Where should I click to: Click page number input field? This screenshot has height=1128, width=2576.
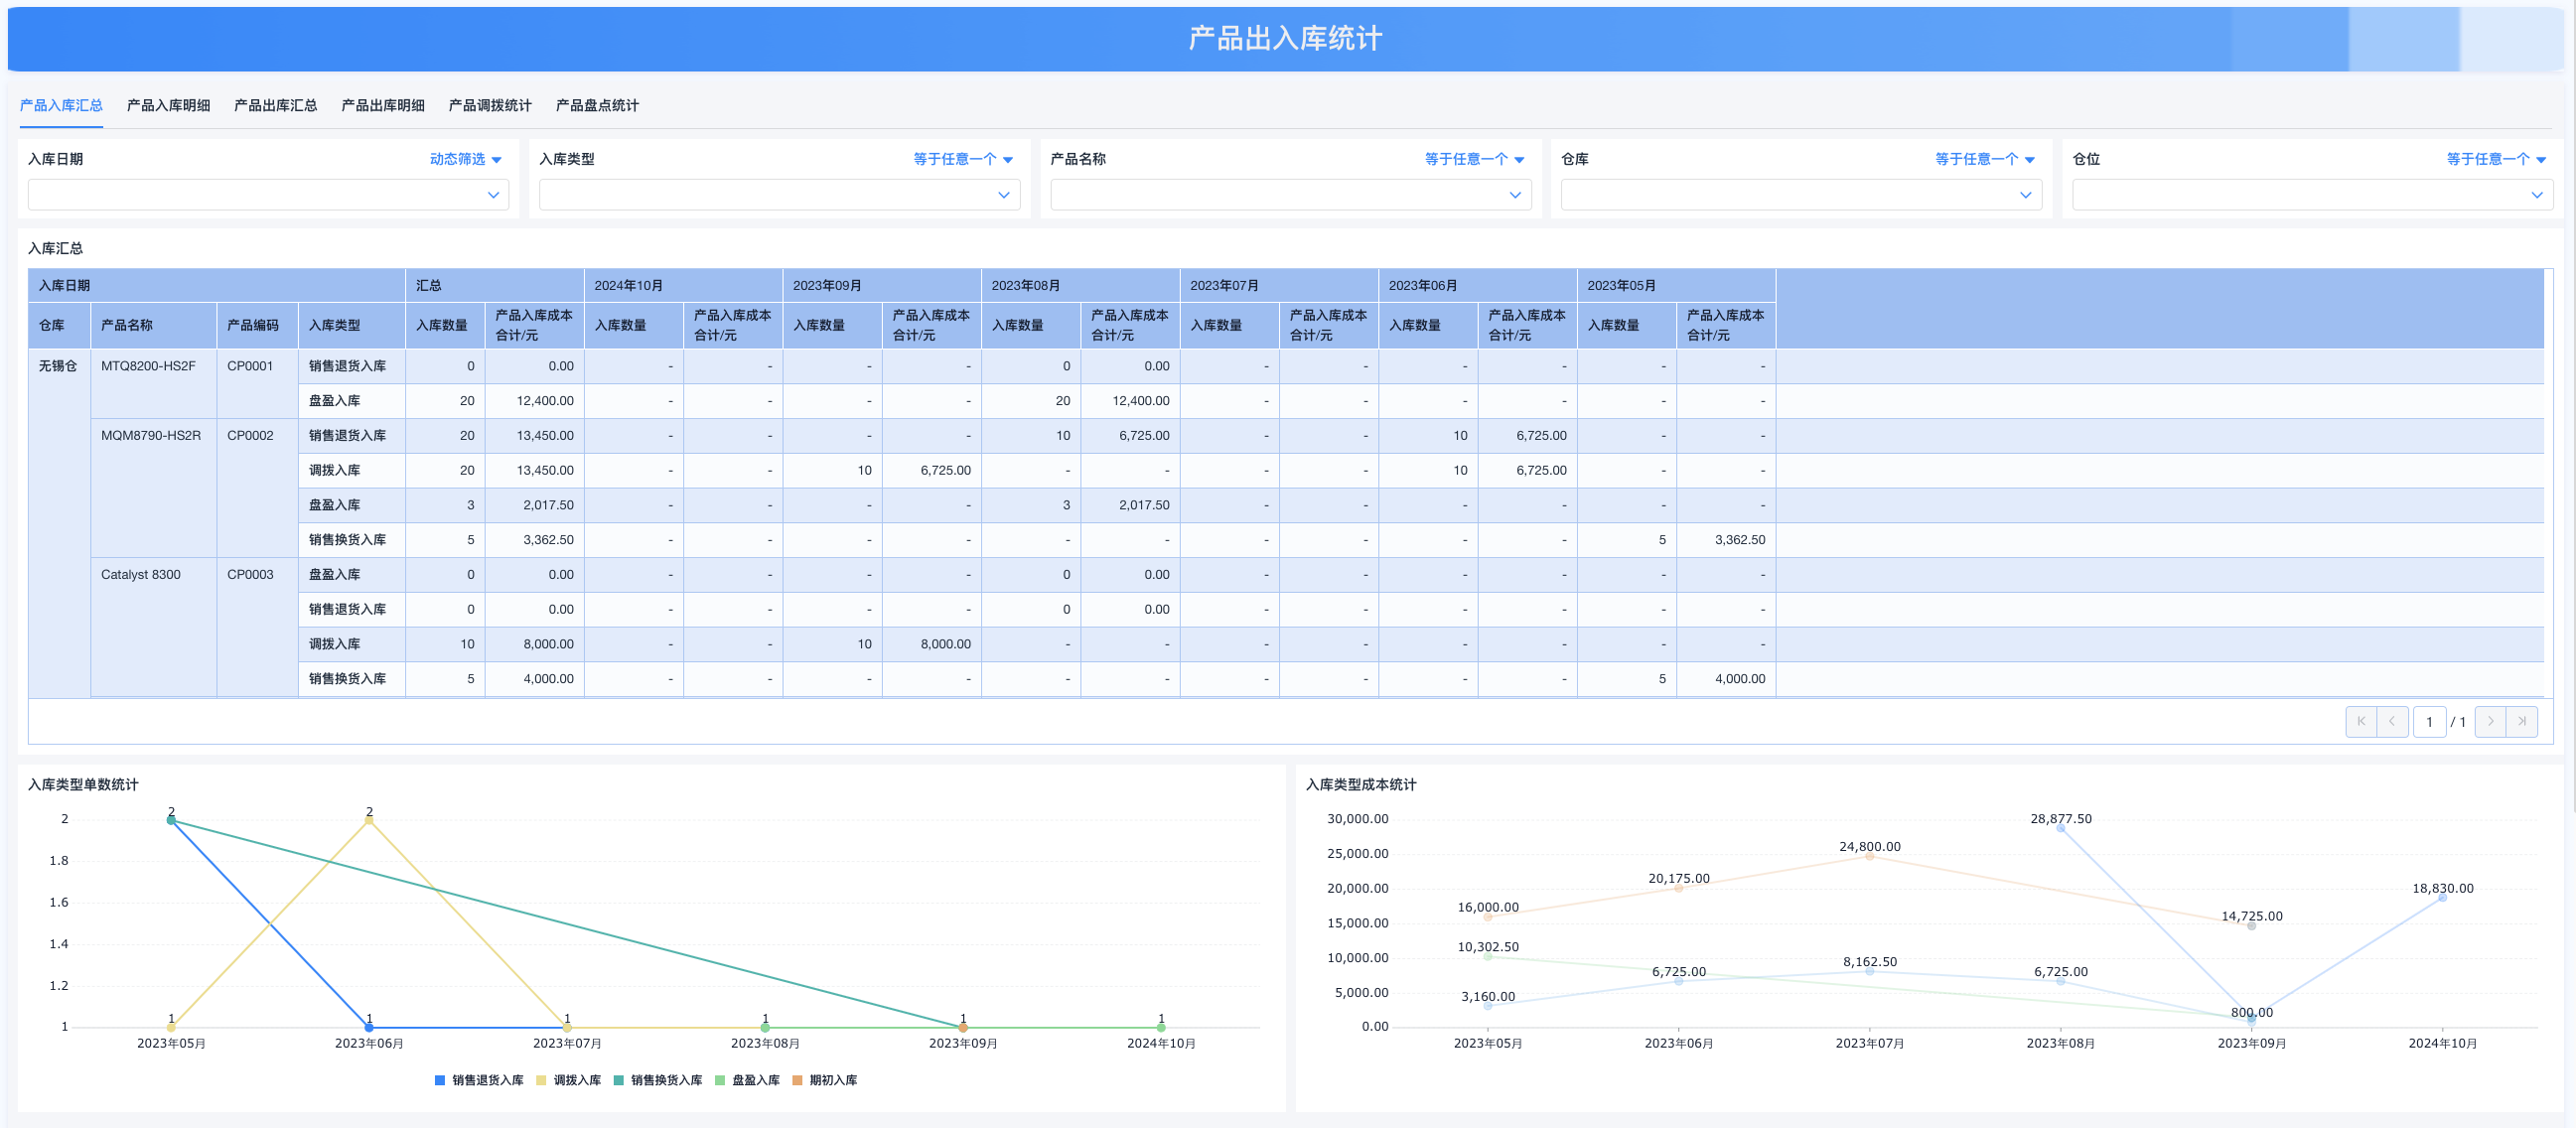coord(2428,722)
